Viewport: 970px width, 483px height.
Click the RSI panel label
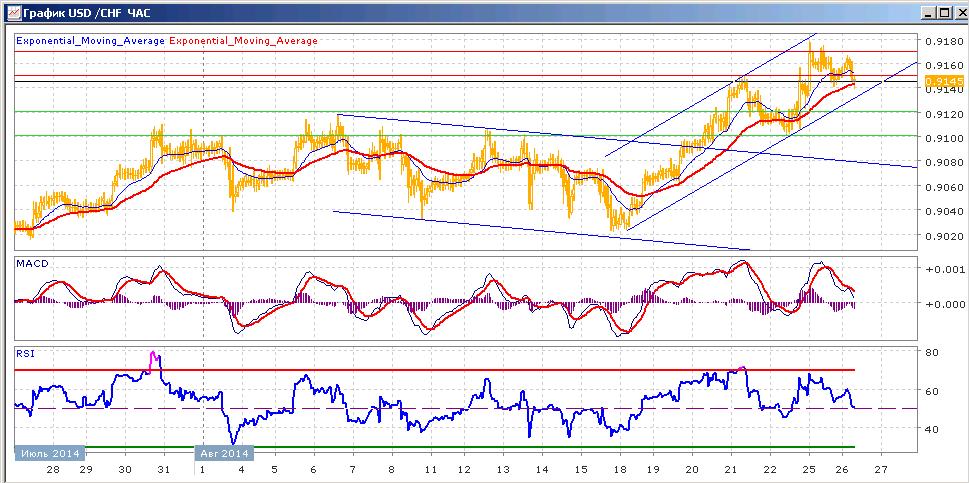(x=25, y=354)
